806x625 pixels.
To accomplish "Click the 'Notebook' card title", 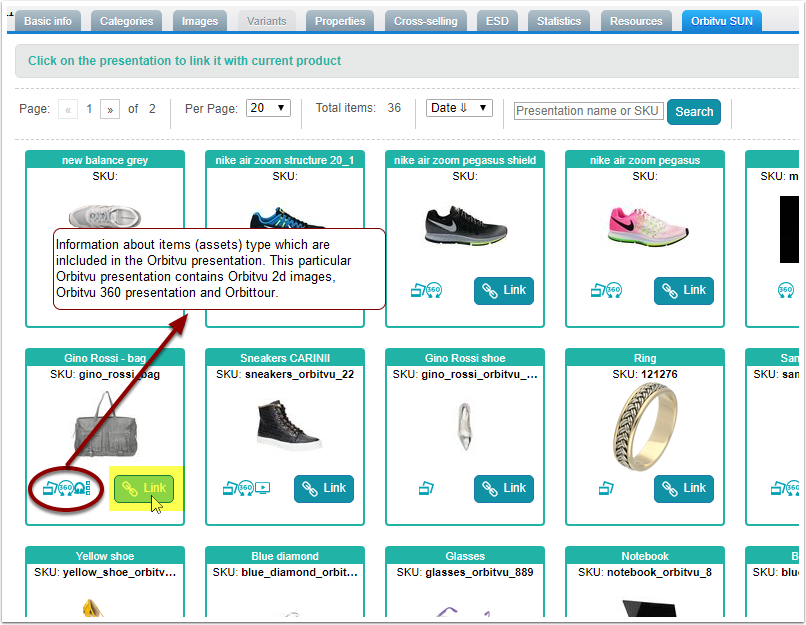I will pyautogui.click(x=645, y=556).
